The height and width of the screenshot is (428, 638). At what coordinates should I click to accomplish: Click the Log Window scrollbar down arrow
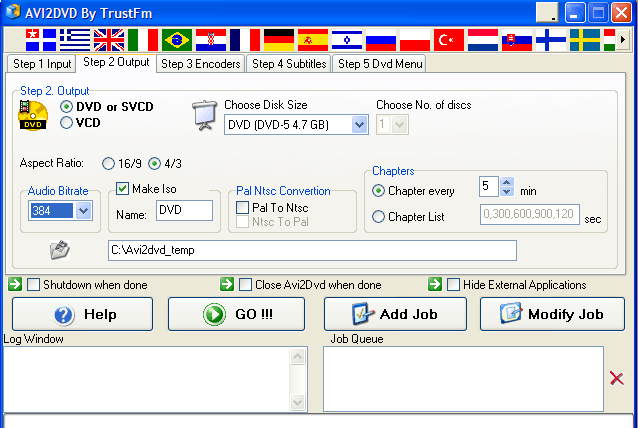point(297,402)
